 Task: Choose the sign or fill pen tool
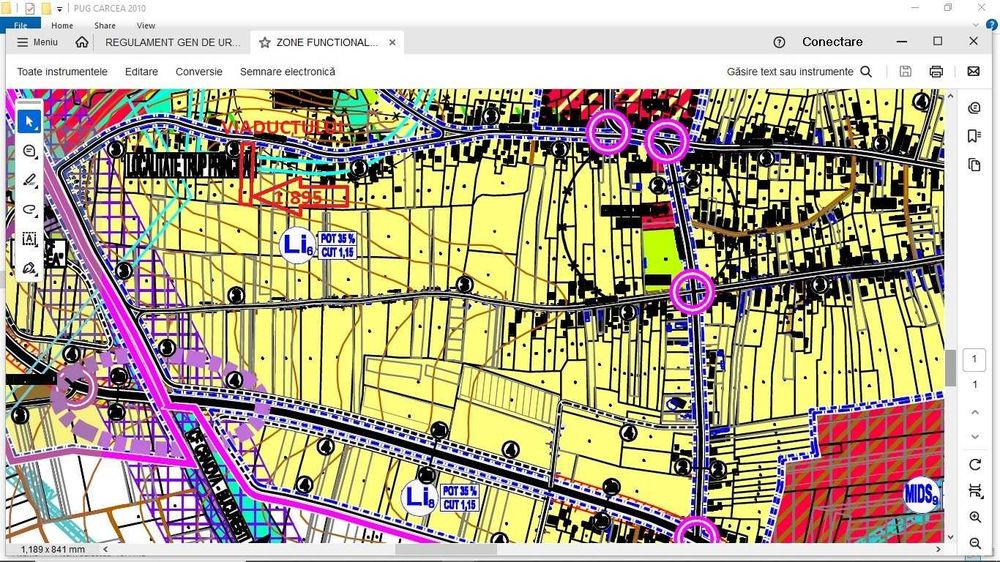pos(29,268)
